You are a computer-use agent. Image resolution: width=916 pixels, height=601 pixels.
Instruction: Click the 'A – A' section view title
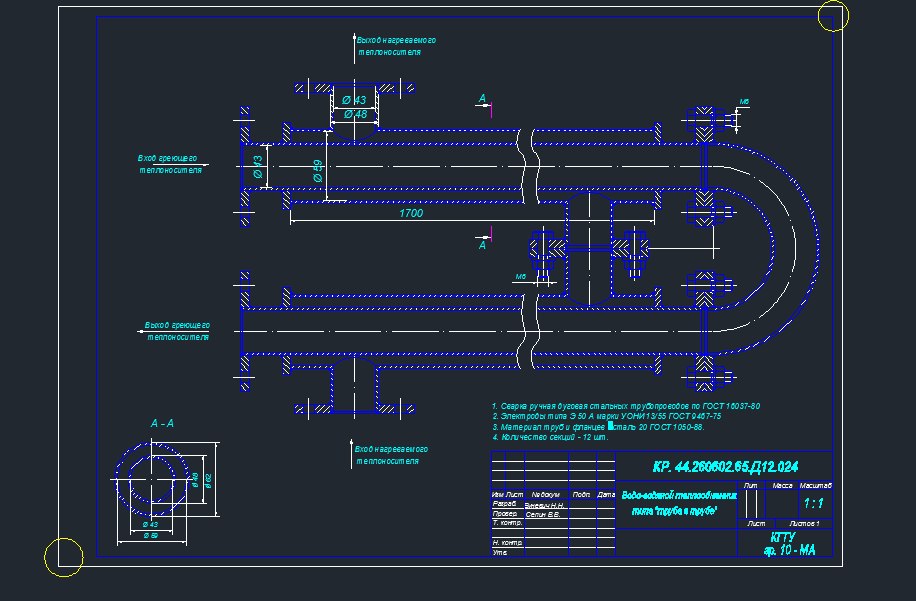(x=162, y=423)
